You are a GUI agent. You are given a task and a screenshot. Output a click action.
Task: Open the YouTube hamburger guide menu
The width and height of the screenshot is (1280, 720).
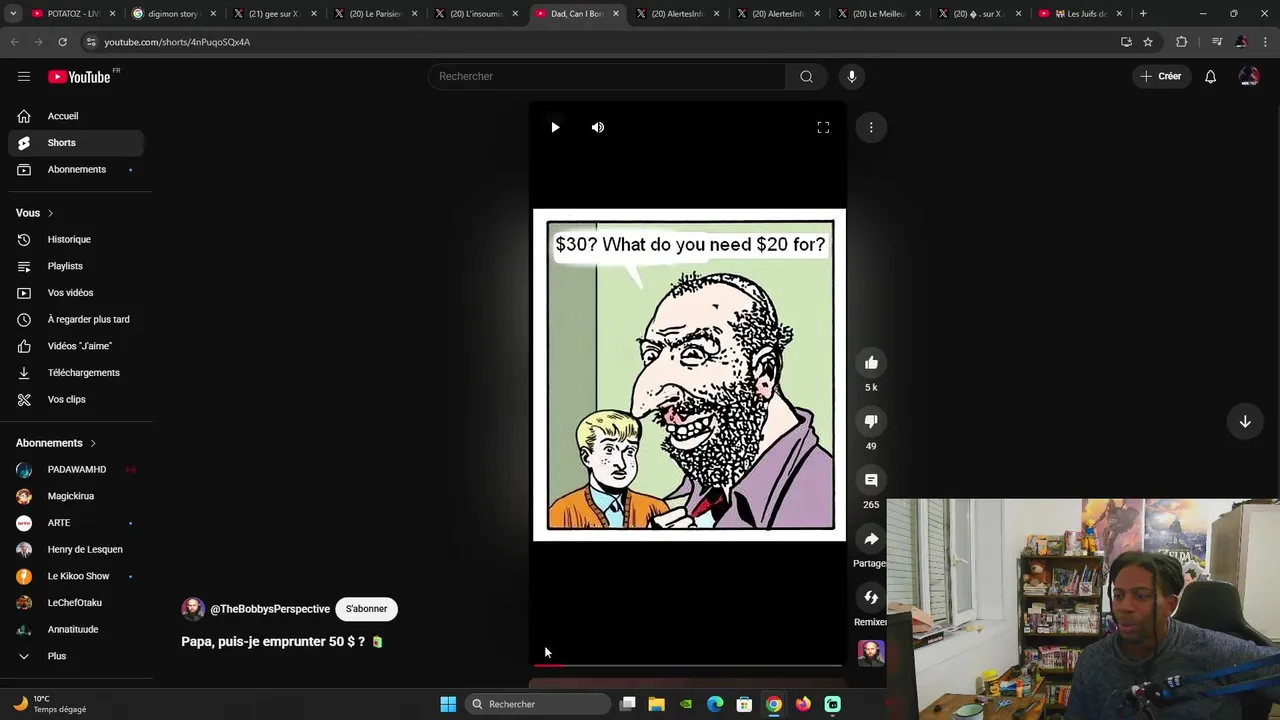pos(24,76)
